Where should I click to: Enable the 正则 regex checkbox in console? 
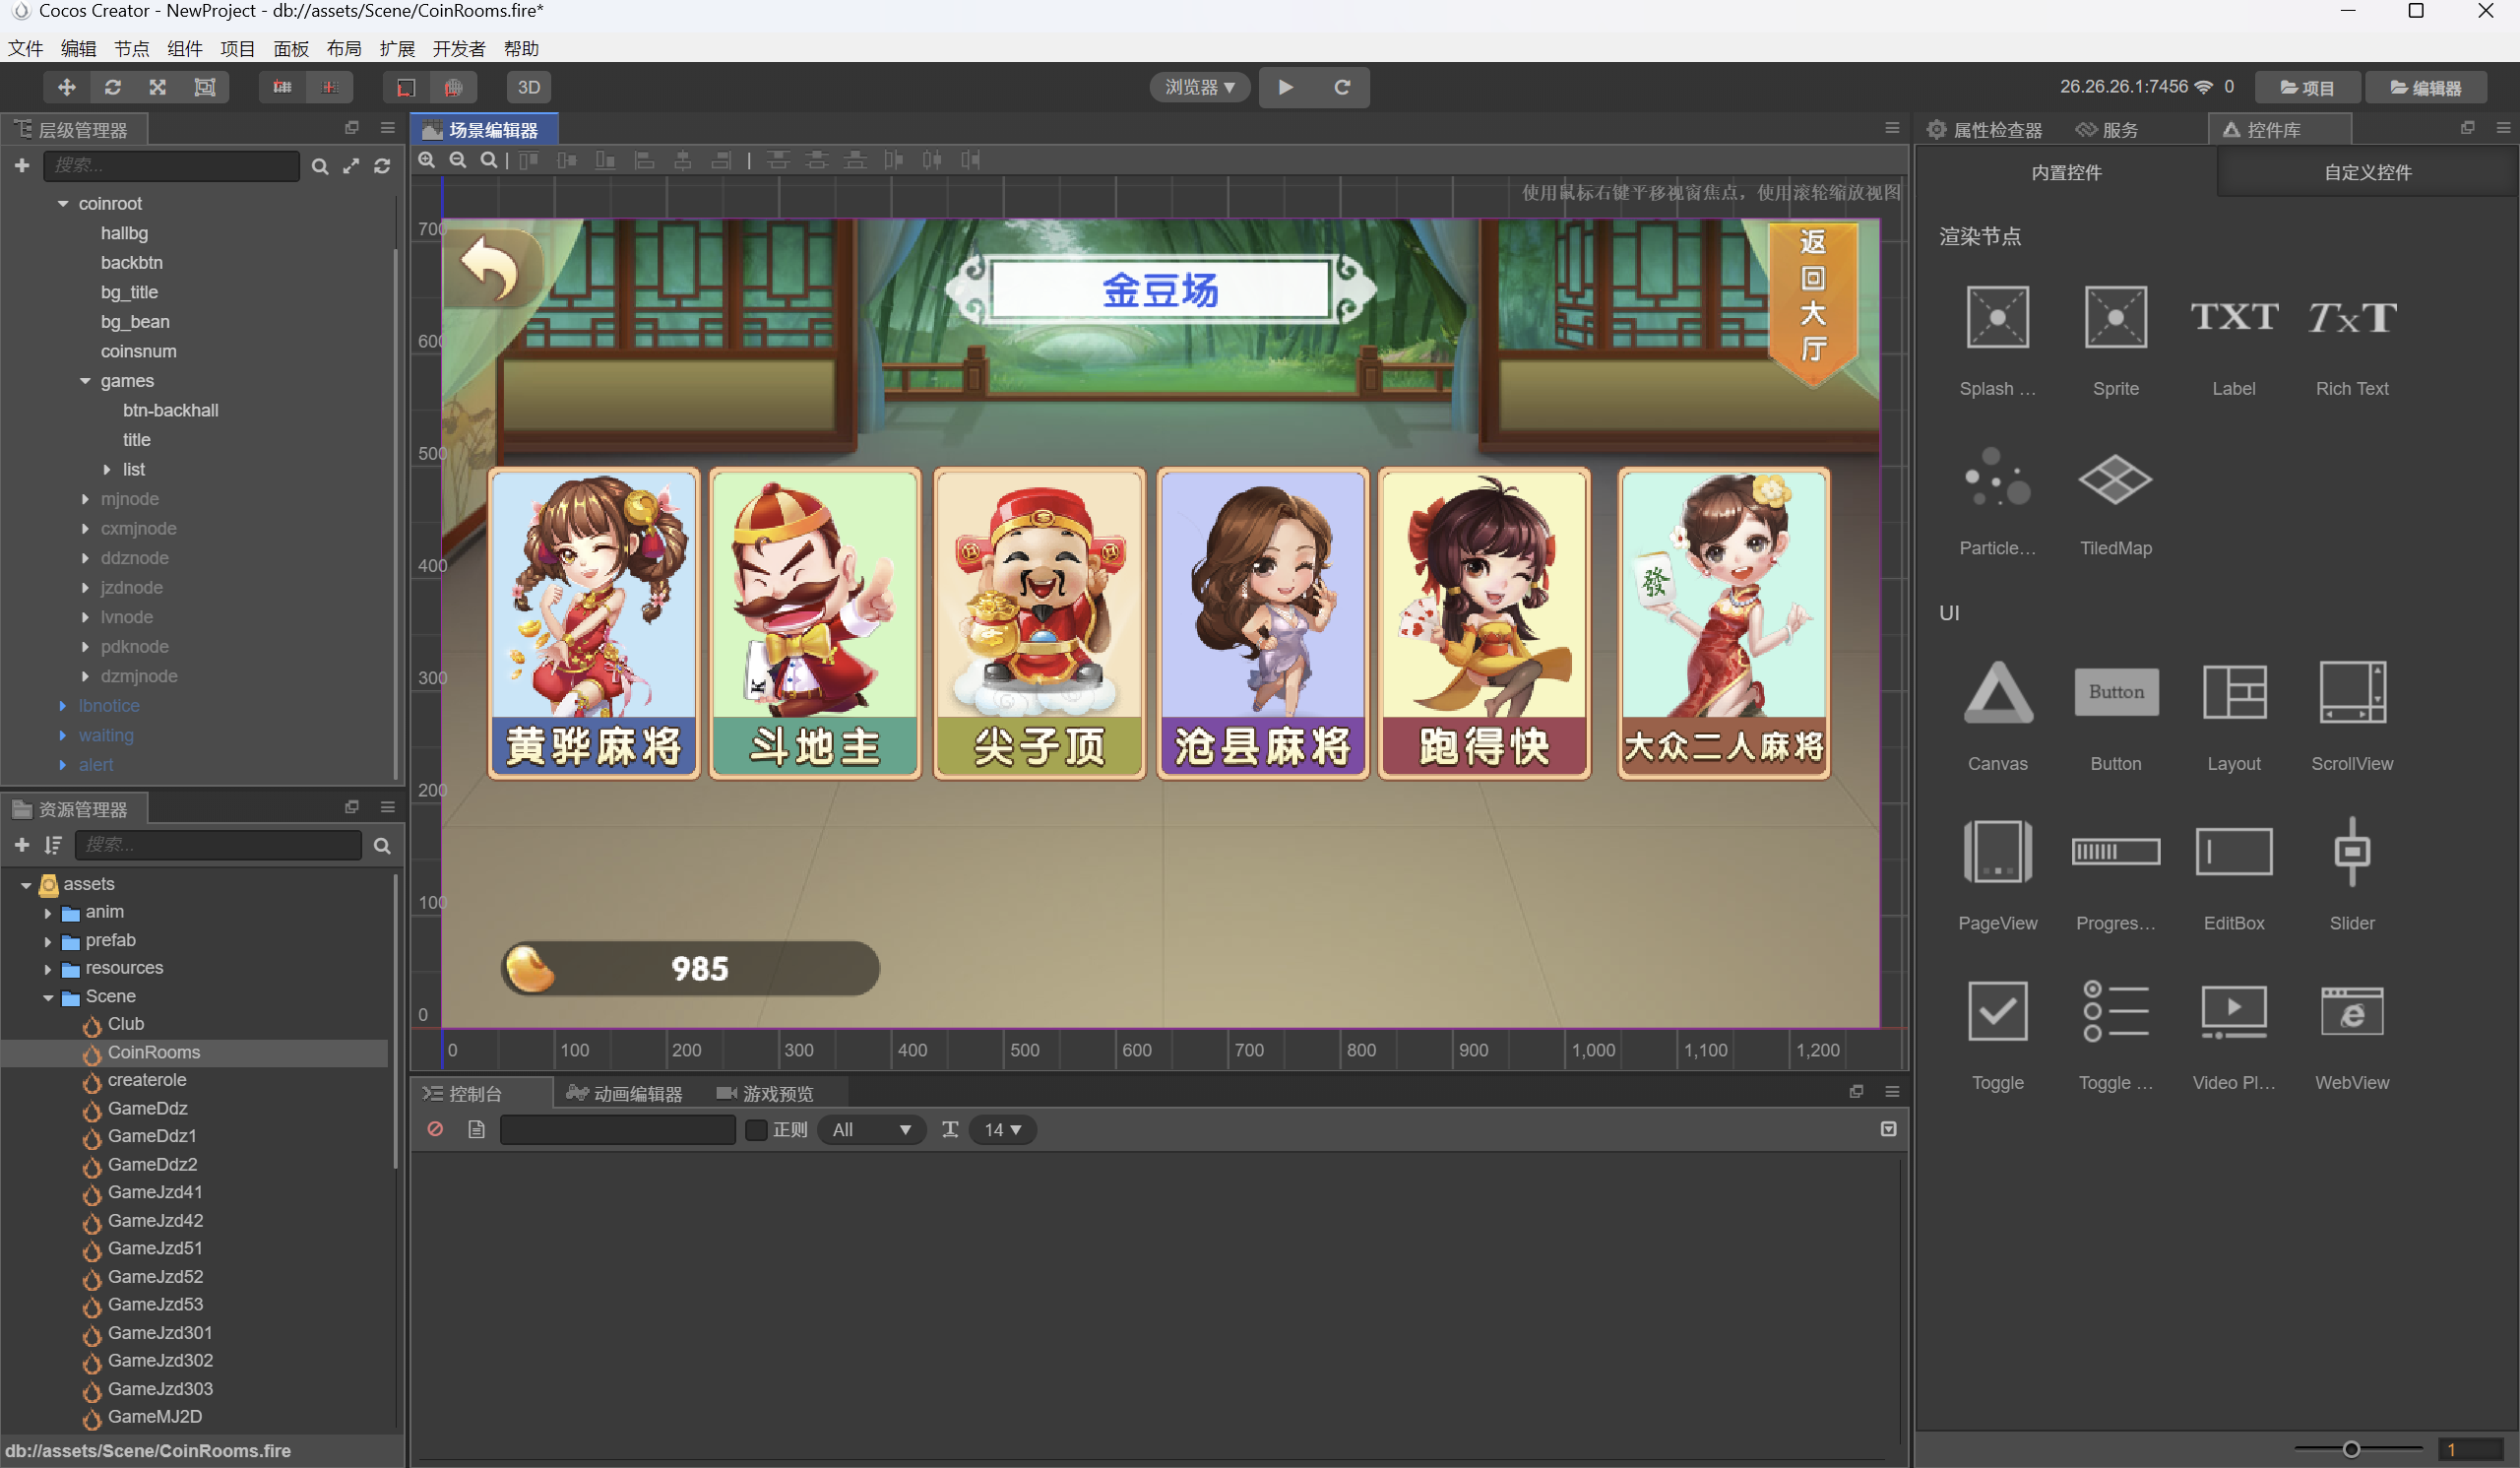click(756, 1130)
